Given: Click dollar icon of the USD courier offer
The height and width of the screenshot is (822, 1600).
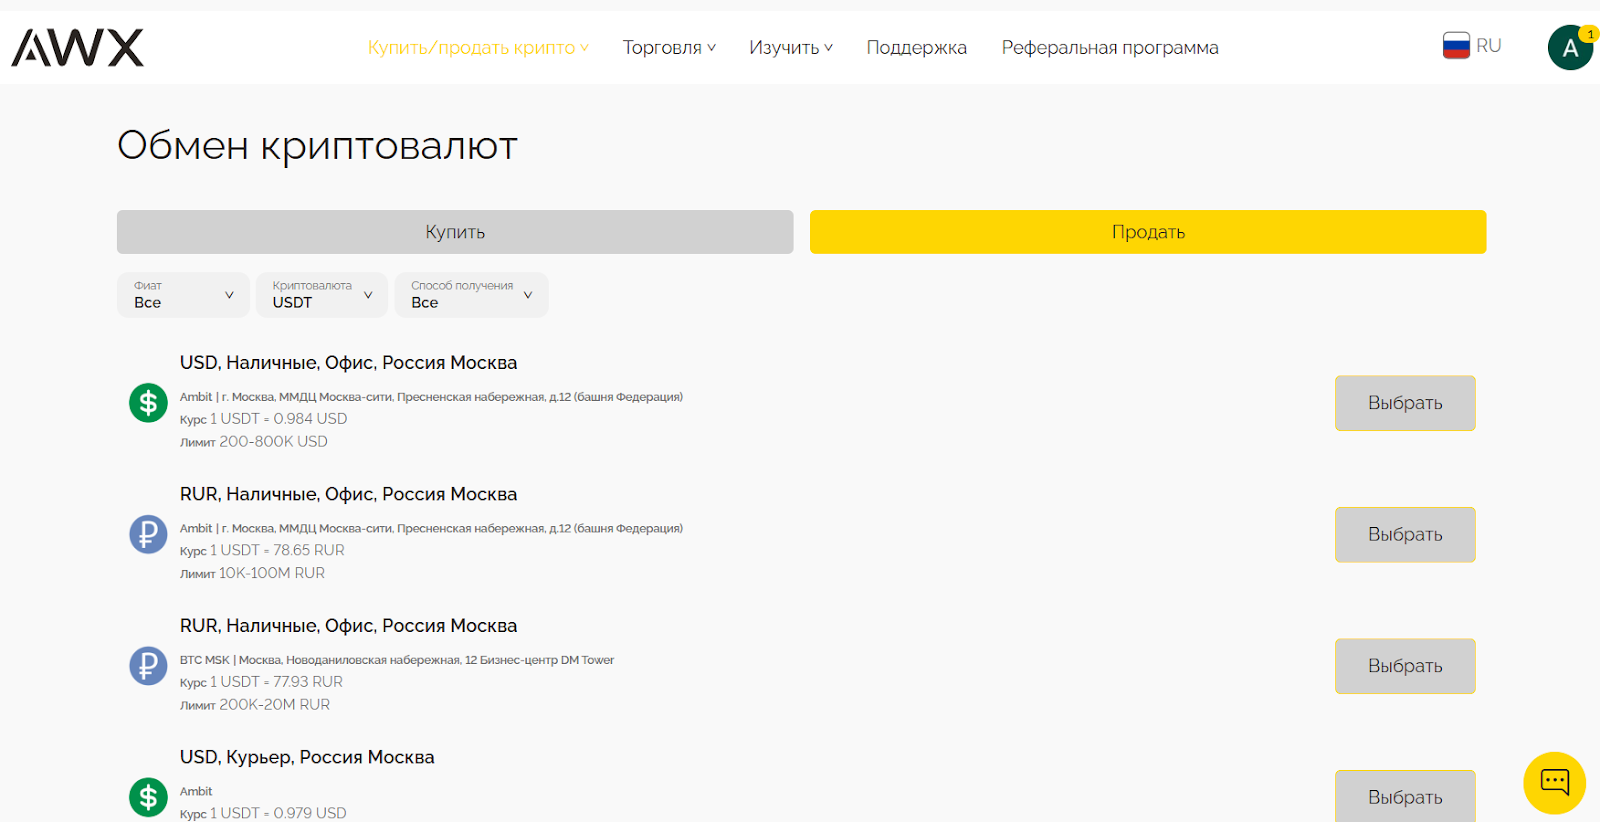Looking at the screenshot, I should pos(148,797).
